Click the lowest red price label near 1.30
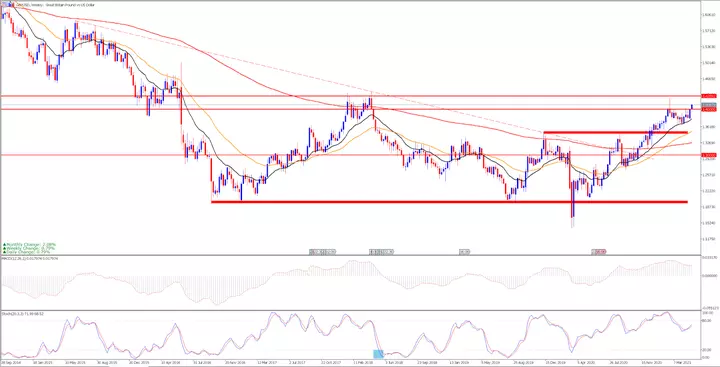Viewport: 720px width, 367px height. coord(709,155)
